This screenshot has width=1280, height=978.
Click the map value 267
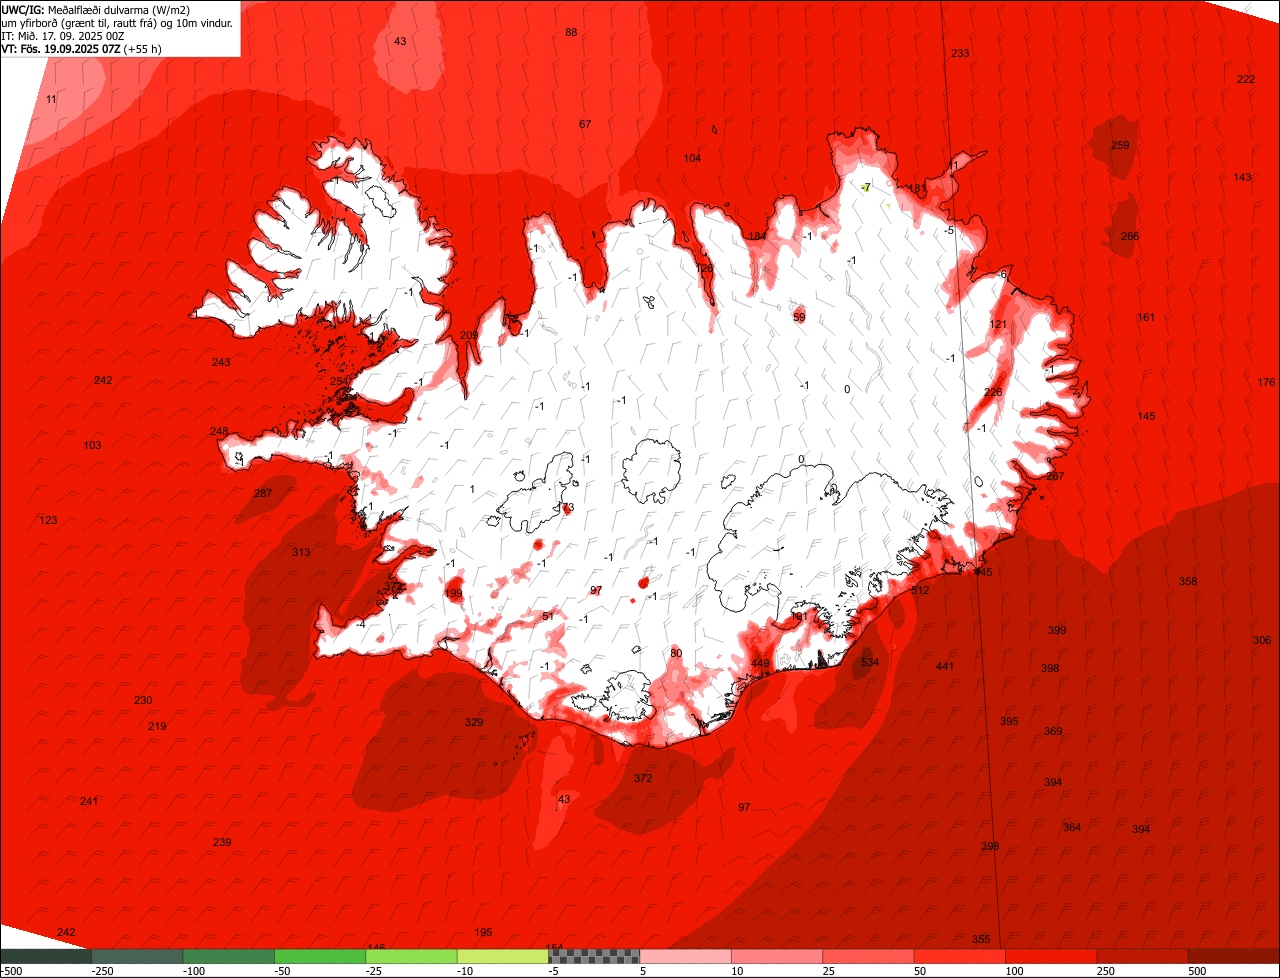click(1055, 476)
